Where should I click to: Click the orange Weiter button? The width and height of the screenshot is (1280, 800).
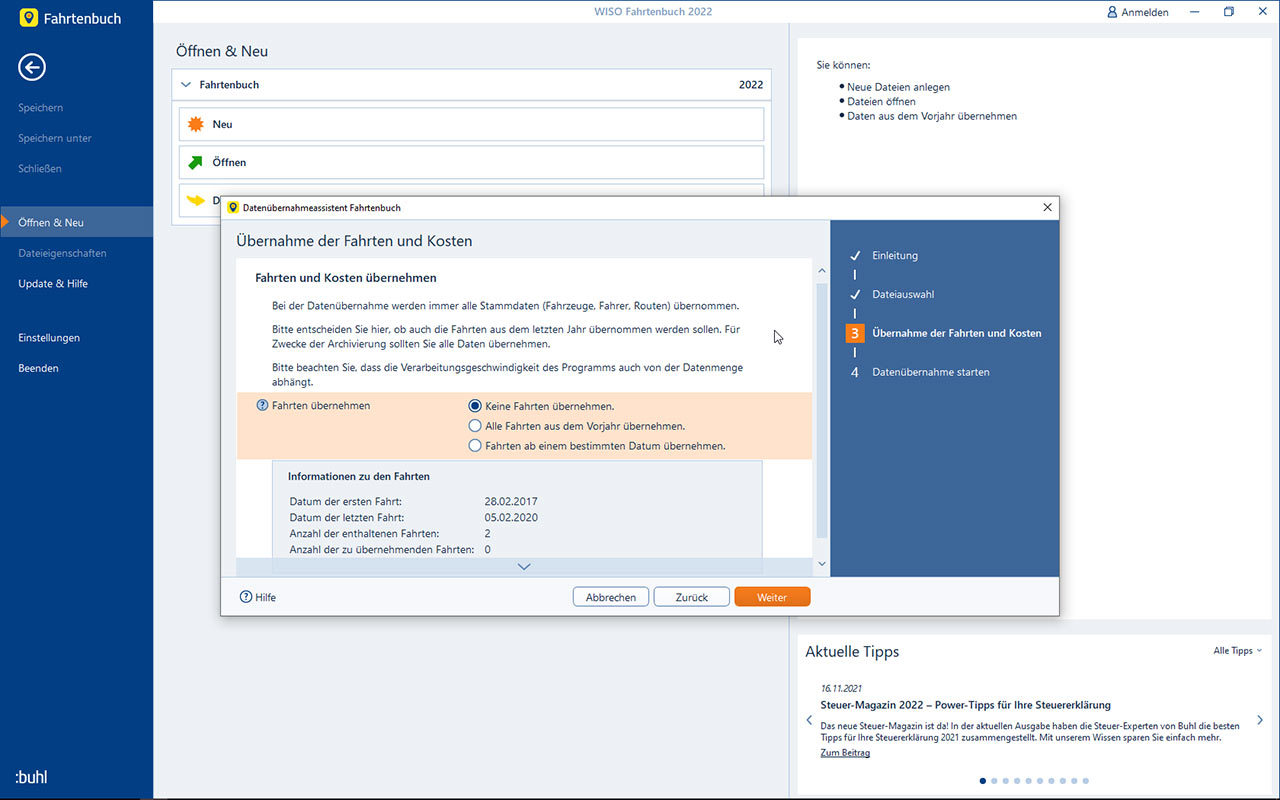pos(772,597)
